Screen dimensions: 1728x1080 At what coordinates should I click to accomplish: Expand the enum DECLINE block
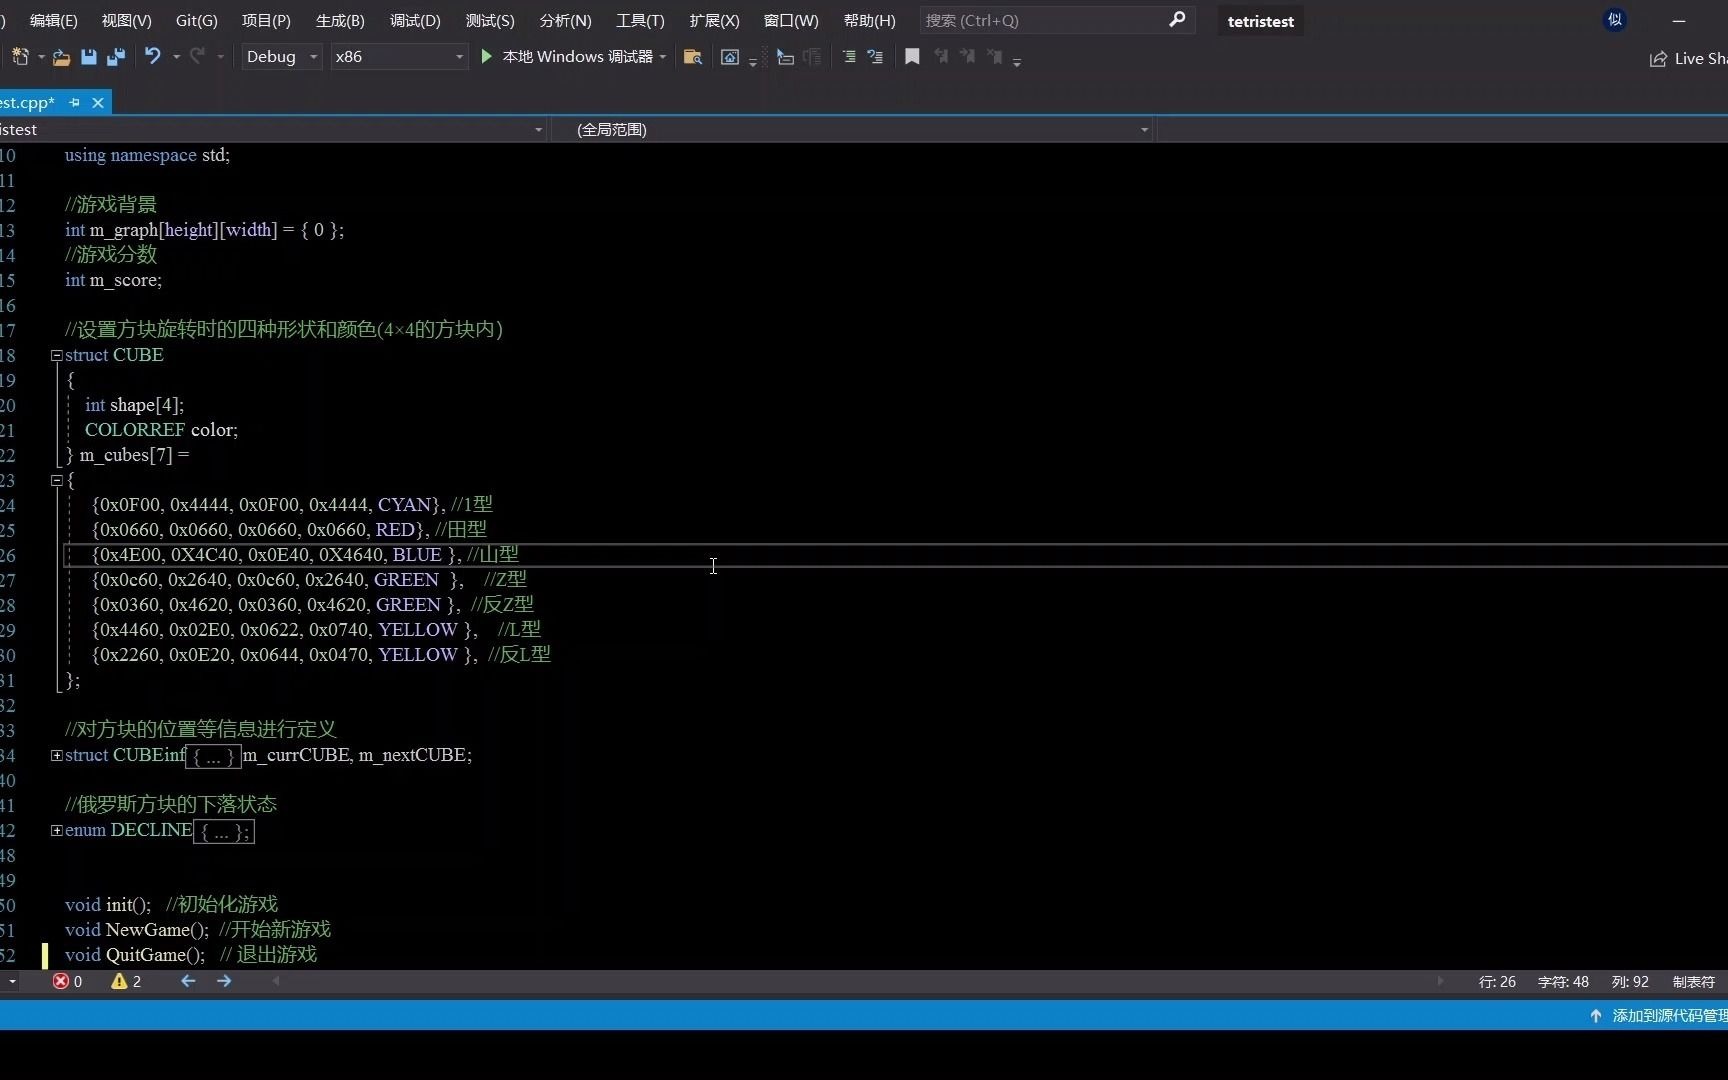click(57, 830)
